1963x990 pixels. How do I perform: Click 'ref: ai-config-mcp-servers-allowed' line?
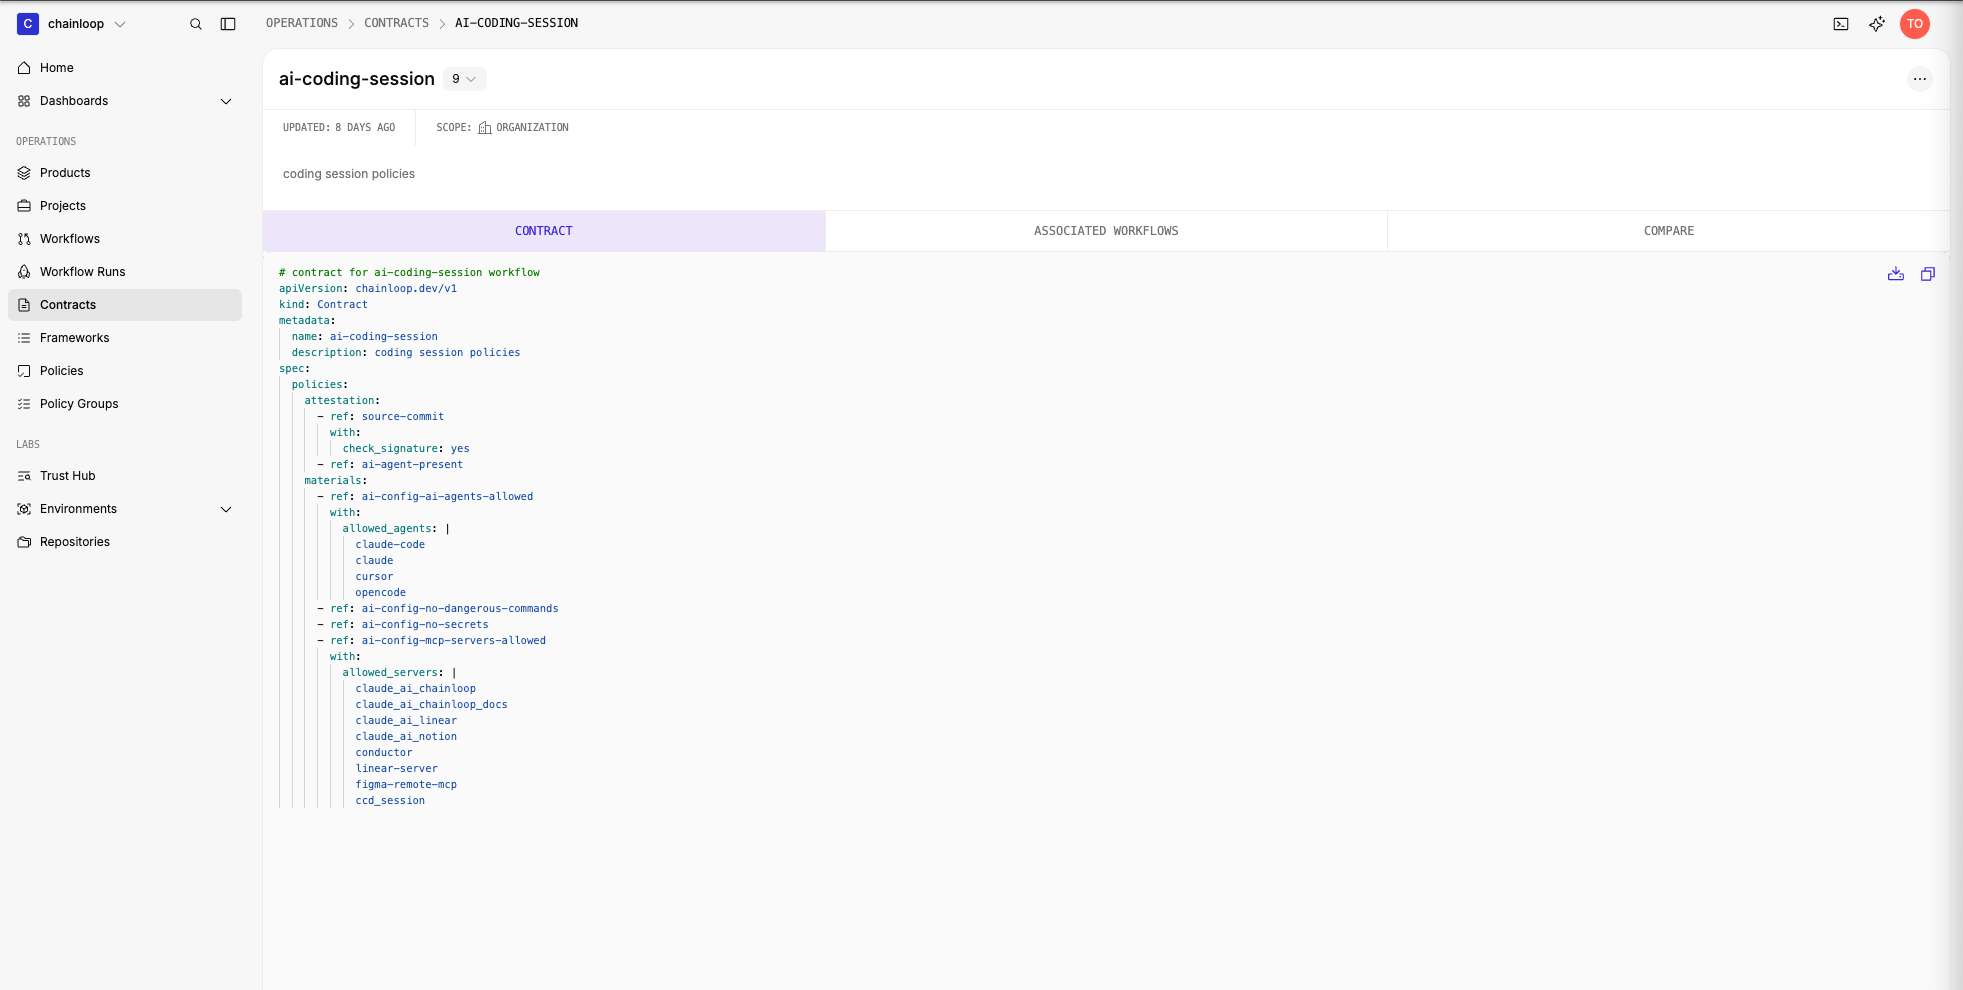click(x=432, y=641)
